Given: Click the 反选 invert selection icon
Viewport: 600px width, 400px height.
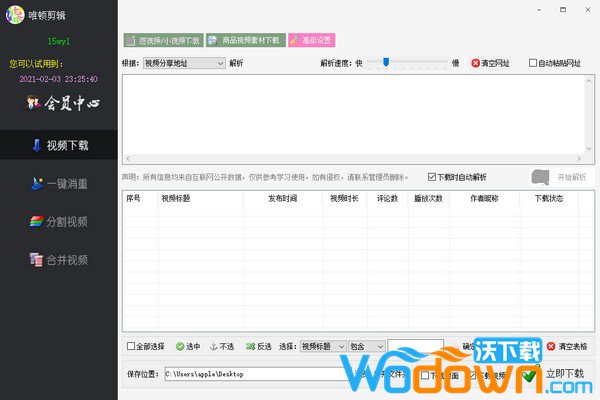Looking at the screenshot, I should click(x=250, y=346).
